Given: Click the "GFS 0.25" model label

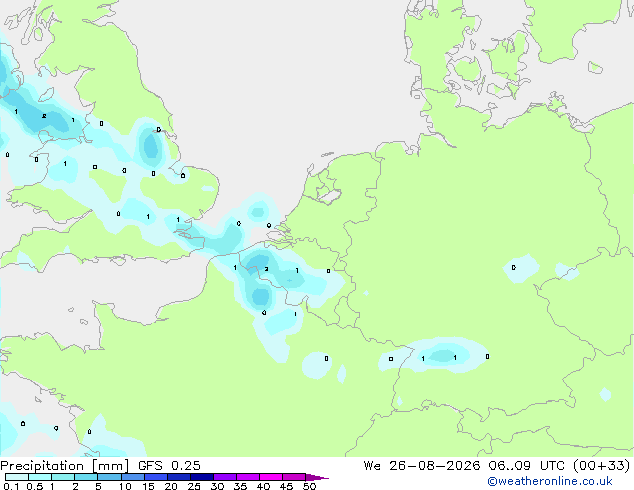Looking at the screenshot, I should [x=169, y=466].
